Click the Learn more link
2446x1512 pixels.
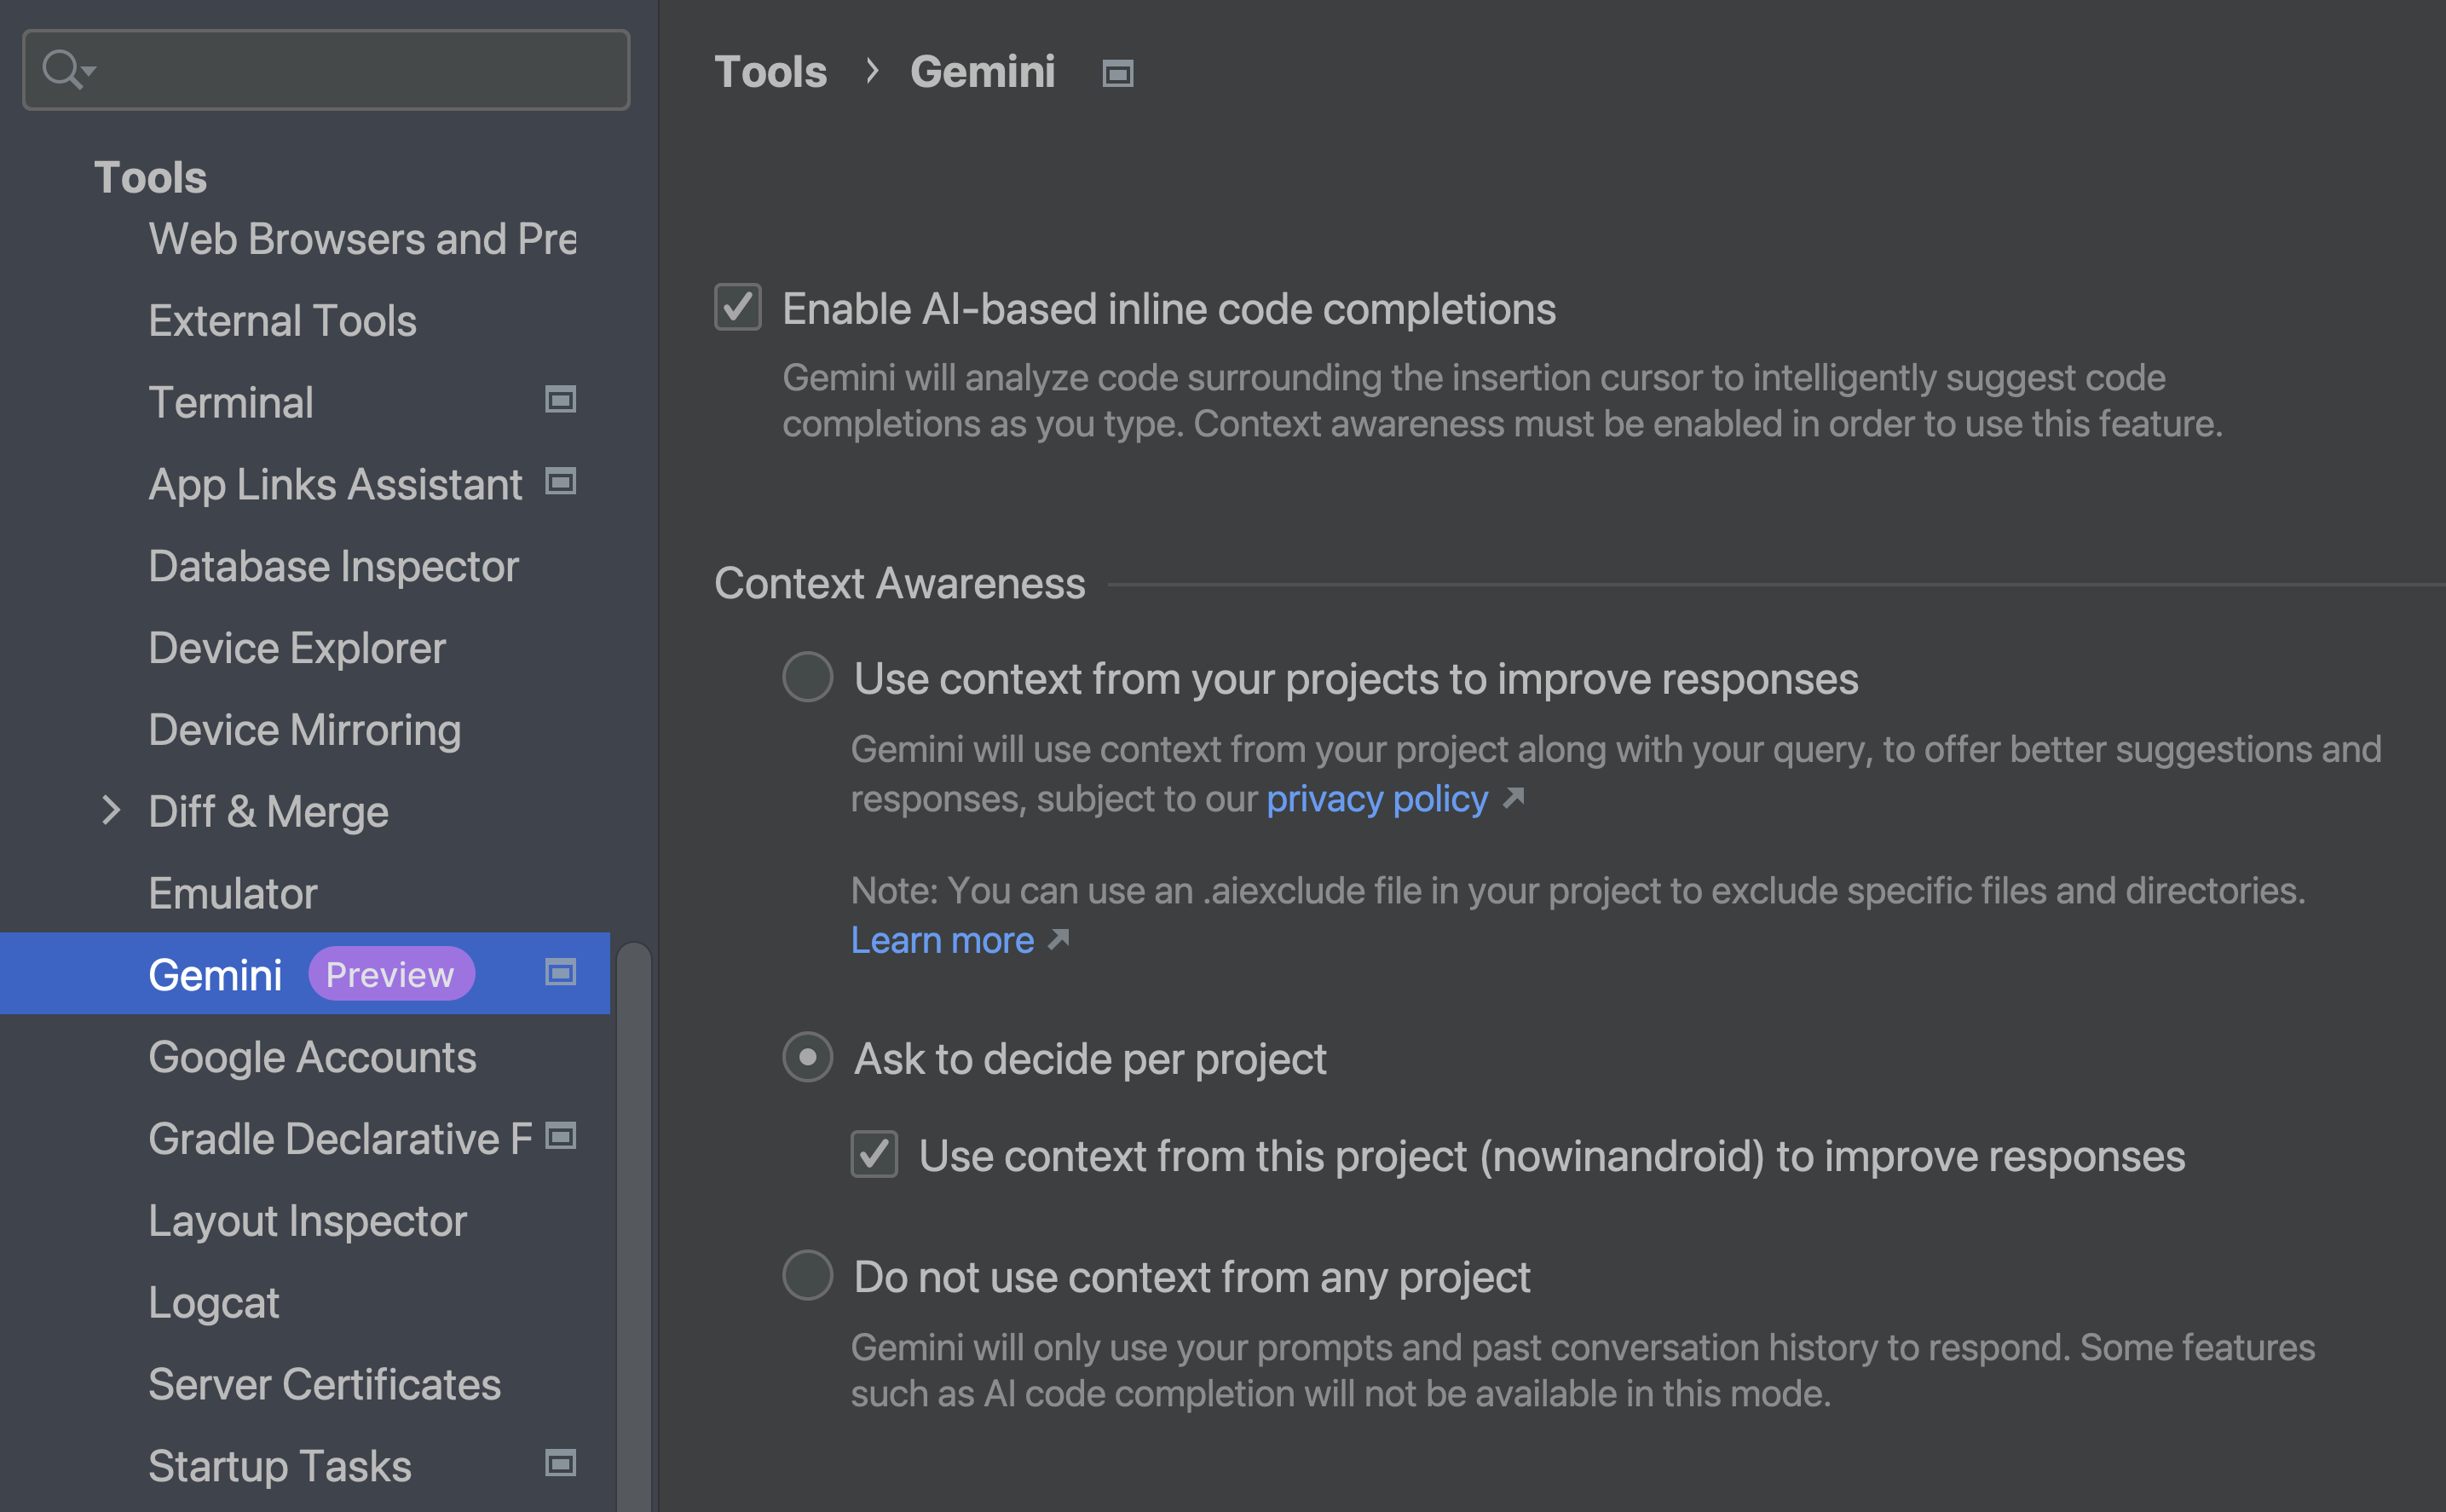943,938
